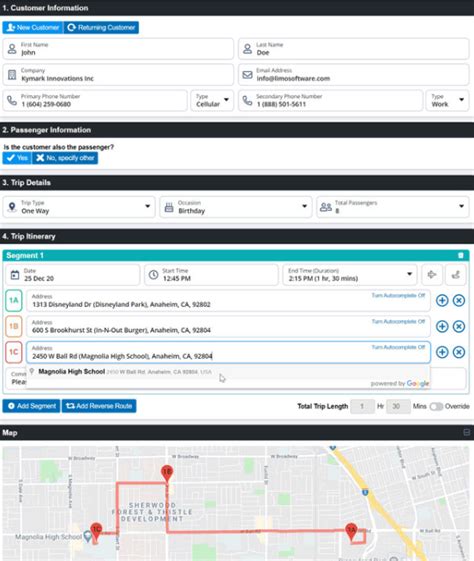This screenshot has height=561, width=474.
Task: Click the Add Segment button
Action: [x=31, y=406]
